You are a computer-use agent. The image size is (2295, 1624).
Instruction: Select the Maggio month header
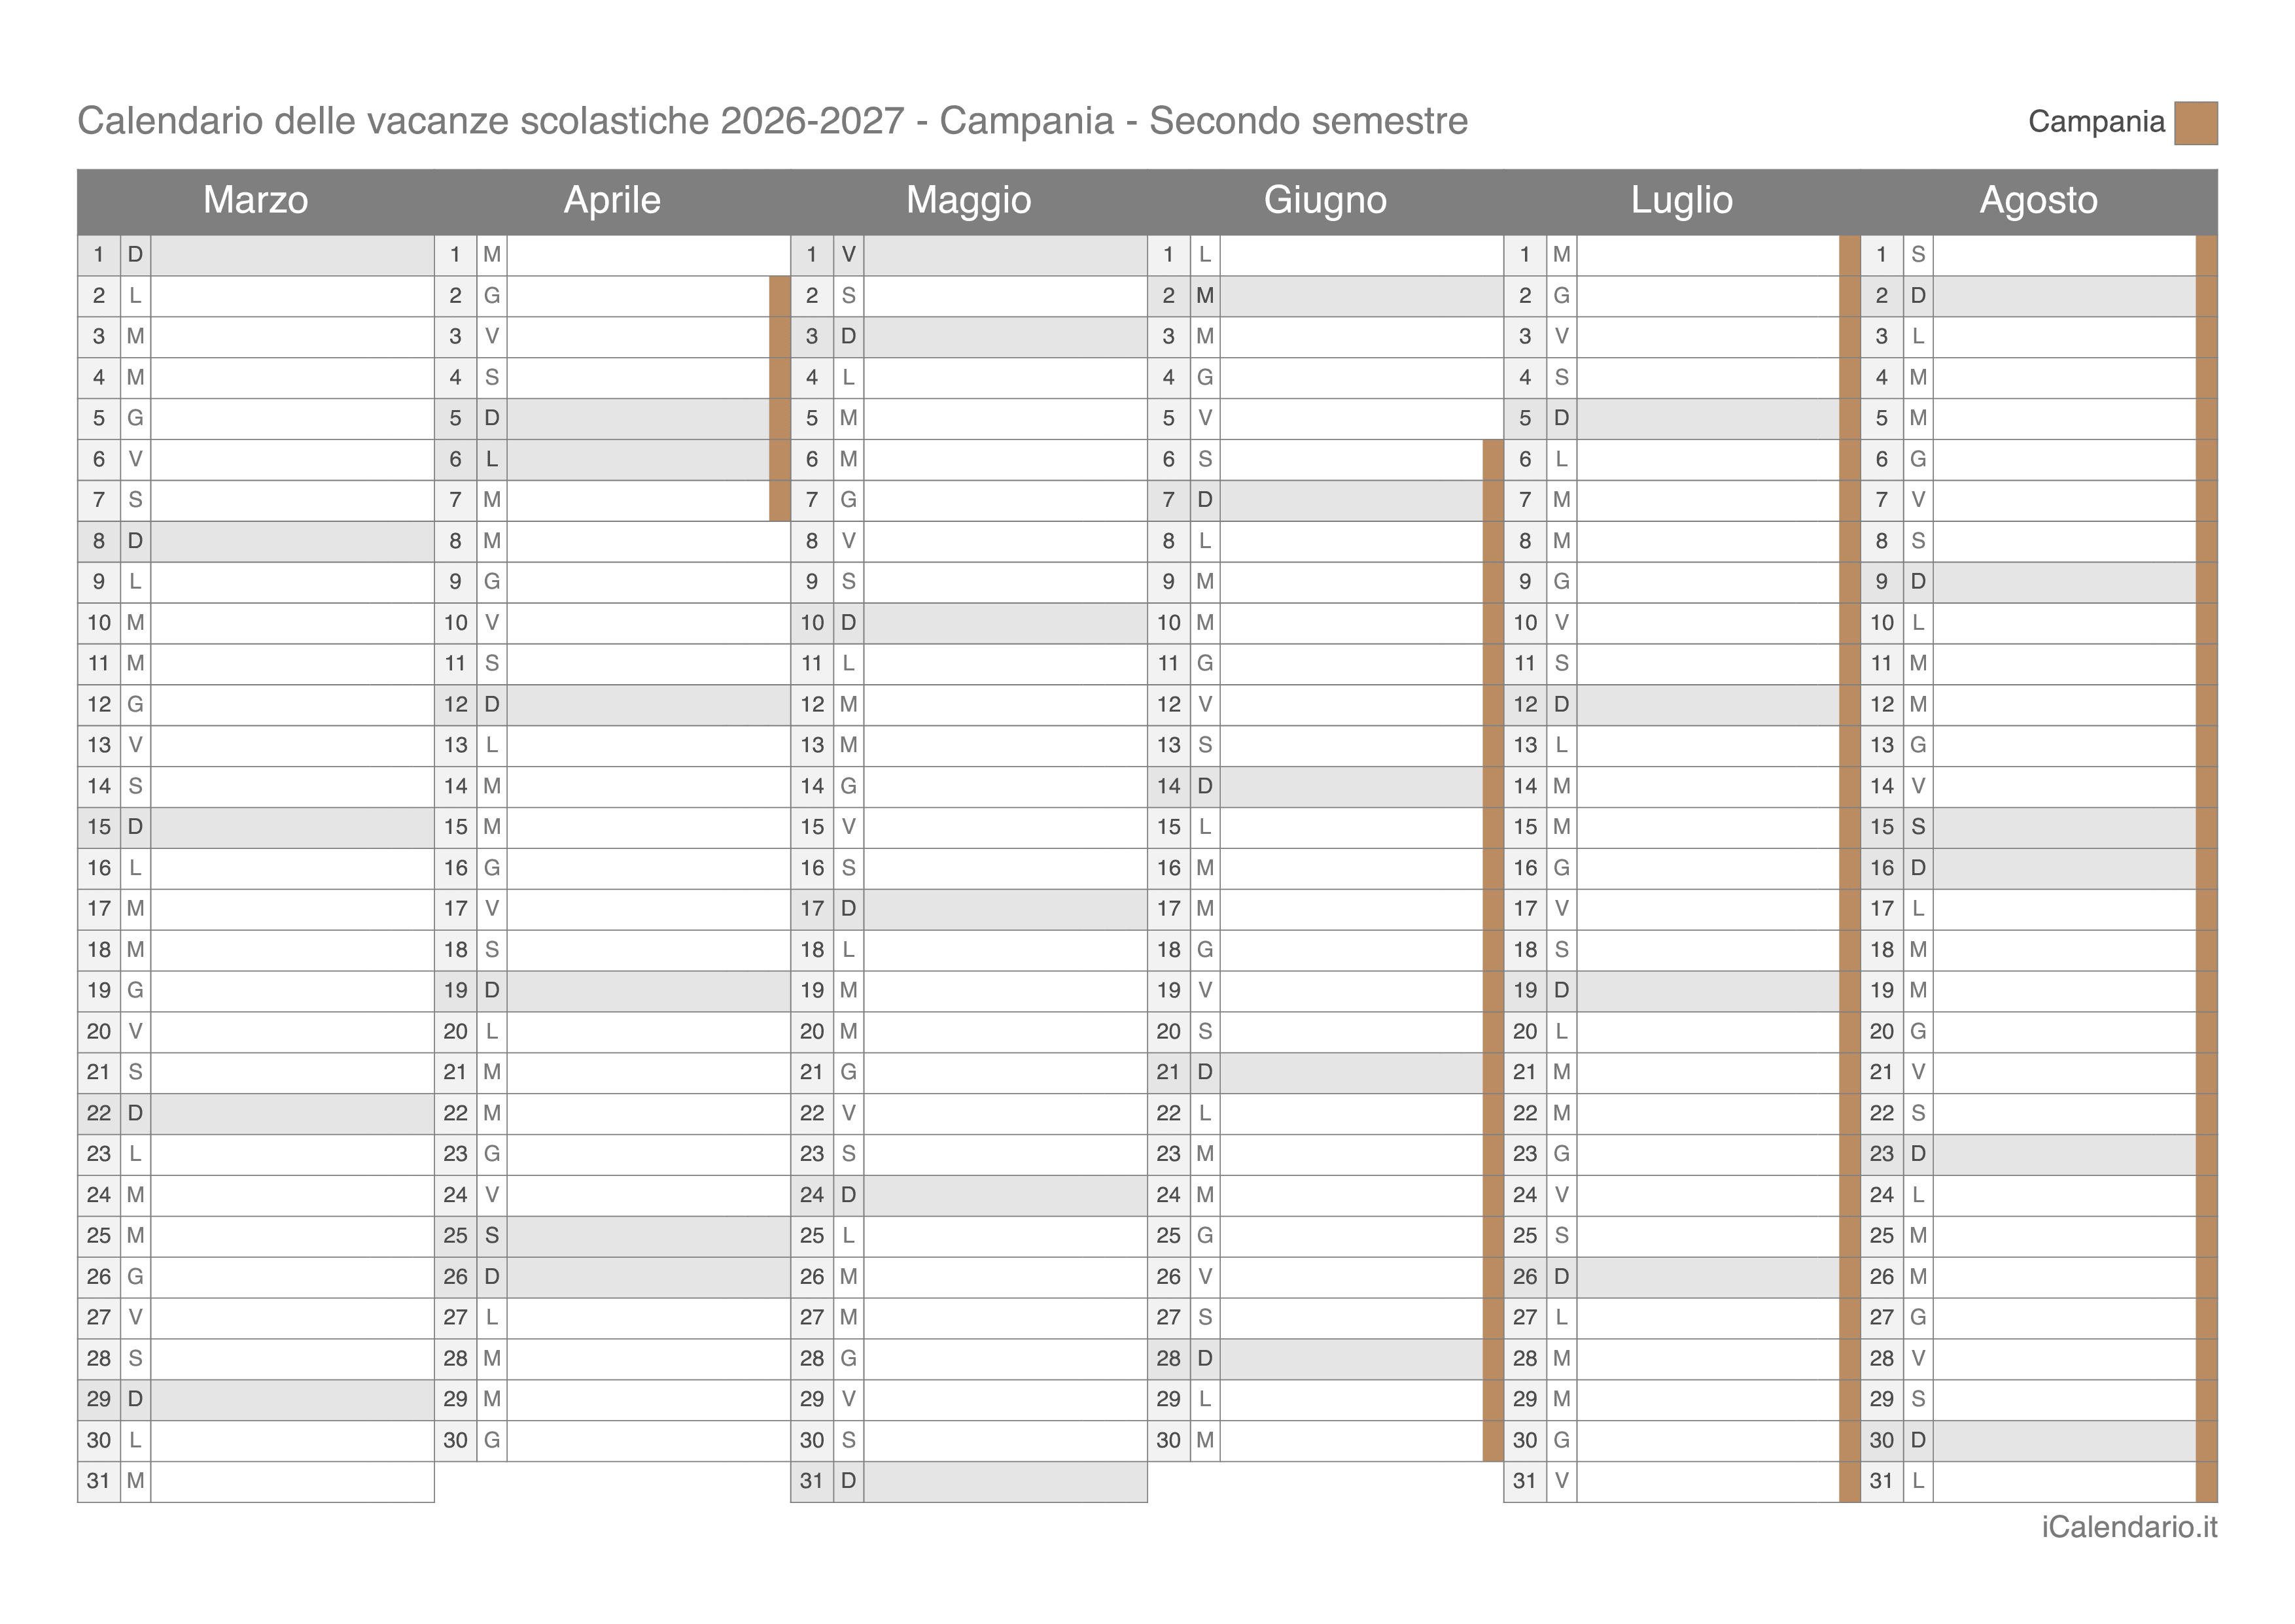point(969,200)
